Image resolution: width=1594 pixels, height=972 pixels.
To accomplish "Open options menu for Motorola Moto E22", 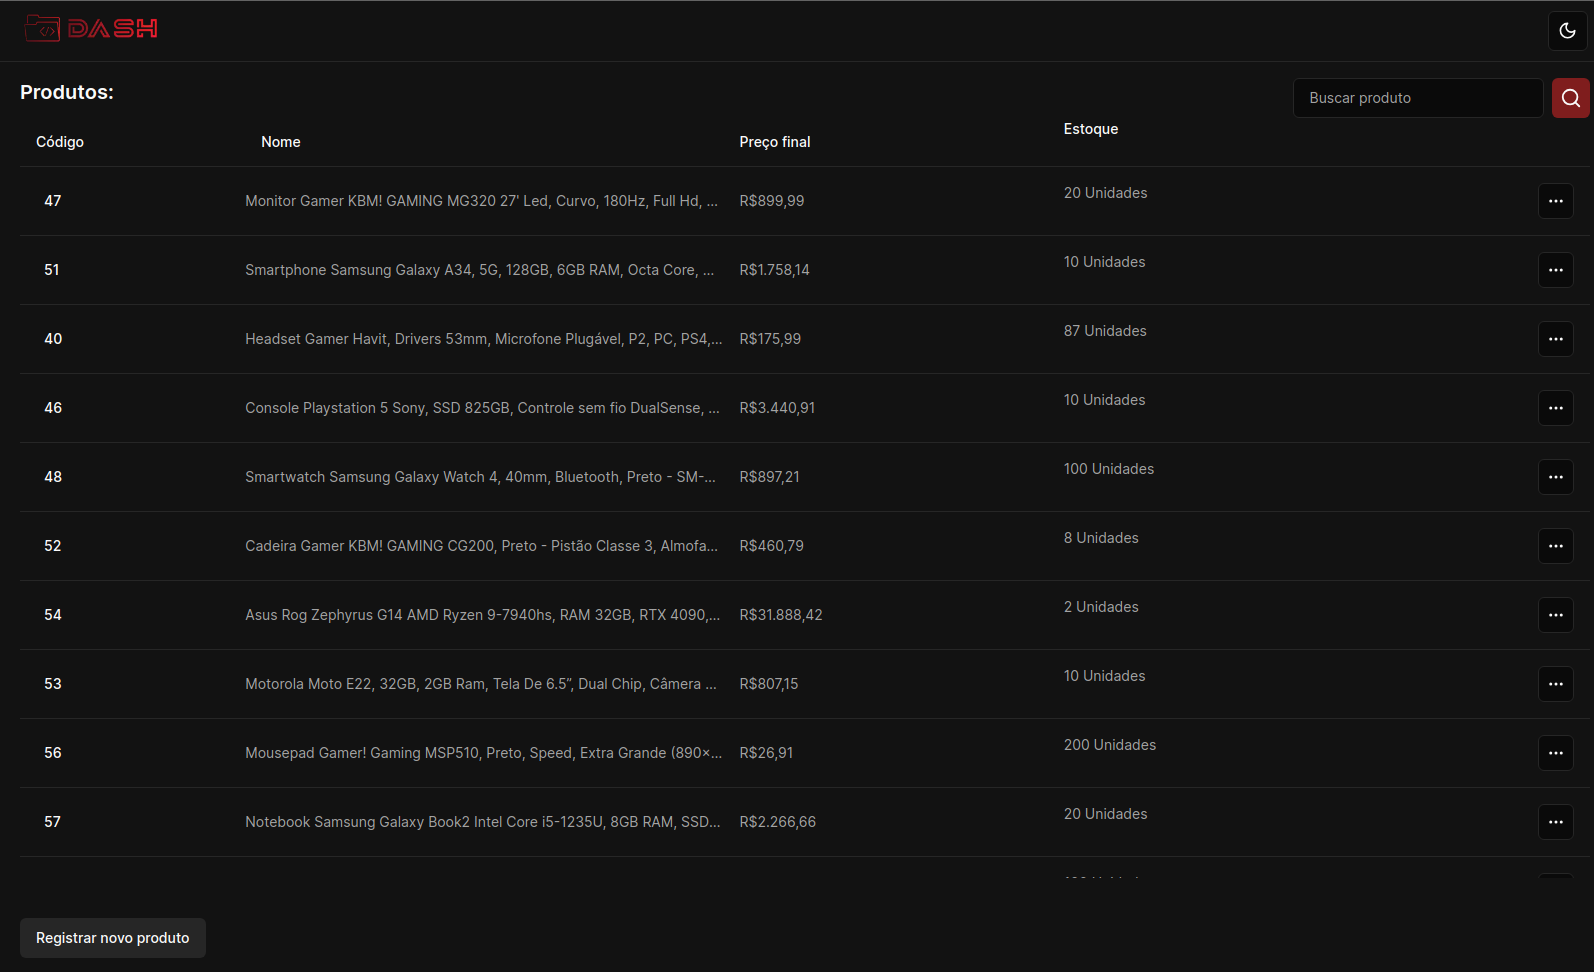I will [x=1555, y=684].
